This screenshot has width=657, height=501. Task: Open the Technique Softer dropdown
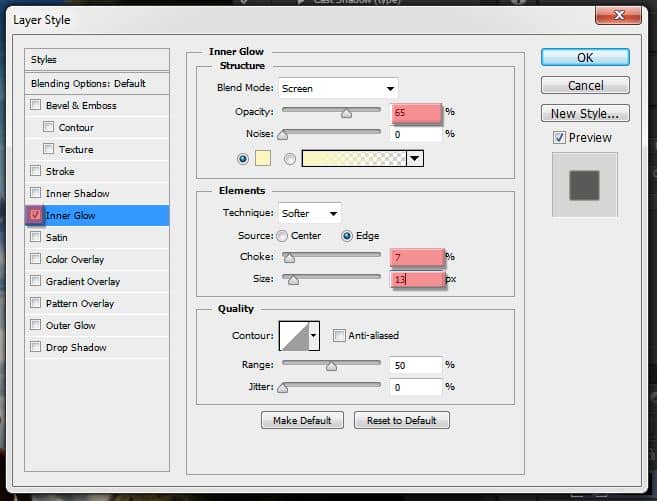310,213
